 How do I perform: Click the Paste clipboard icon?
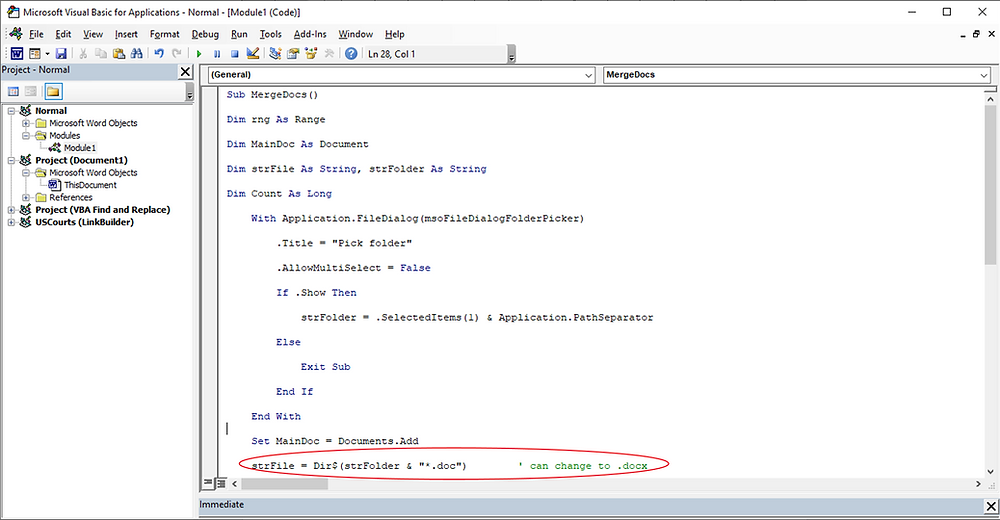[119, 54]
